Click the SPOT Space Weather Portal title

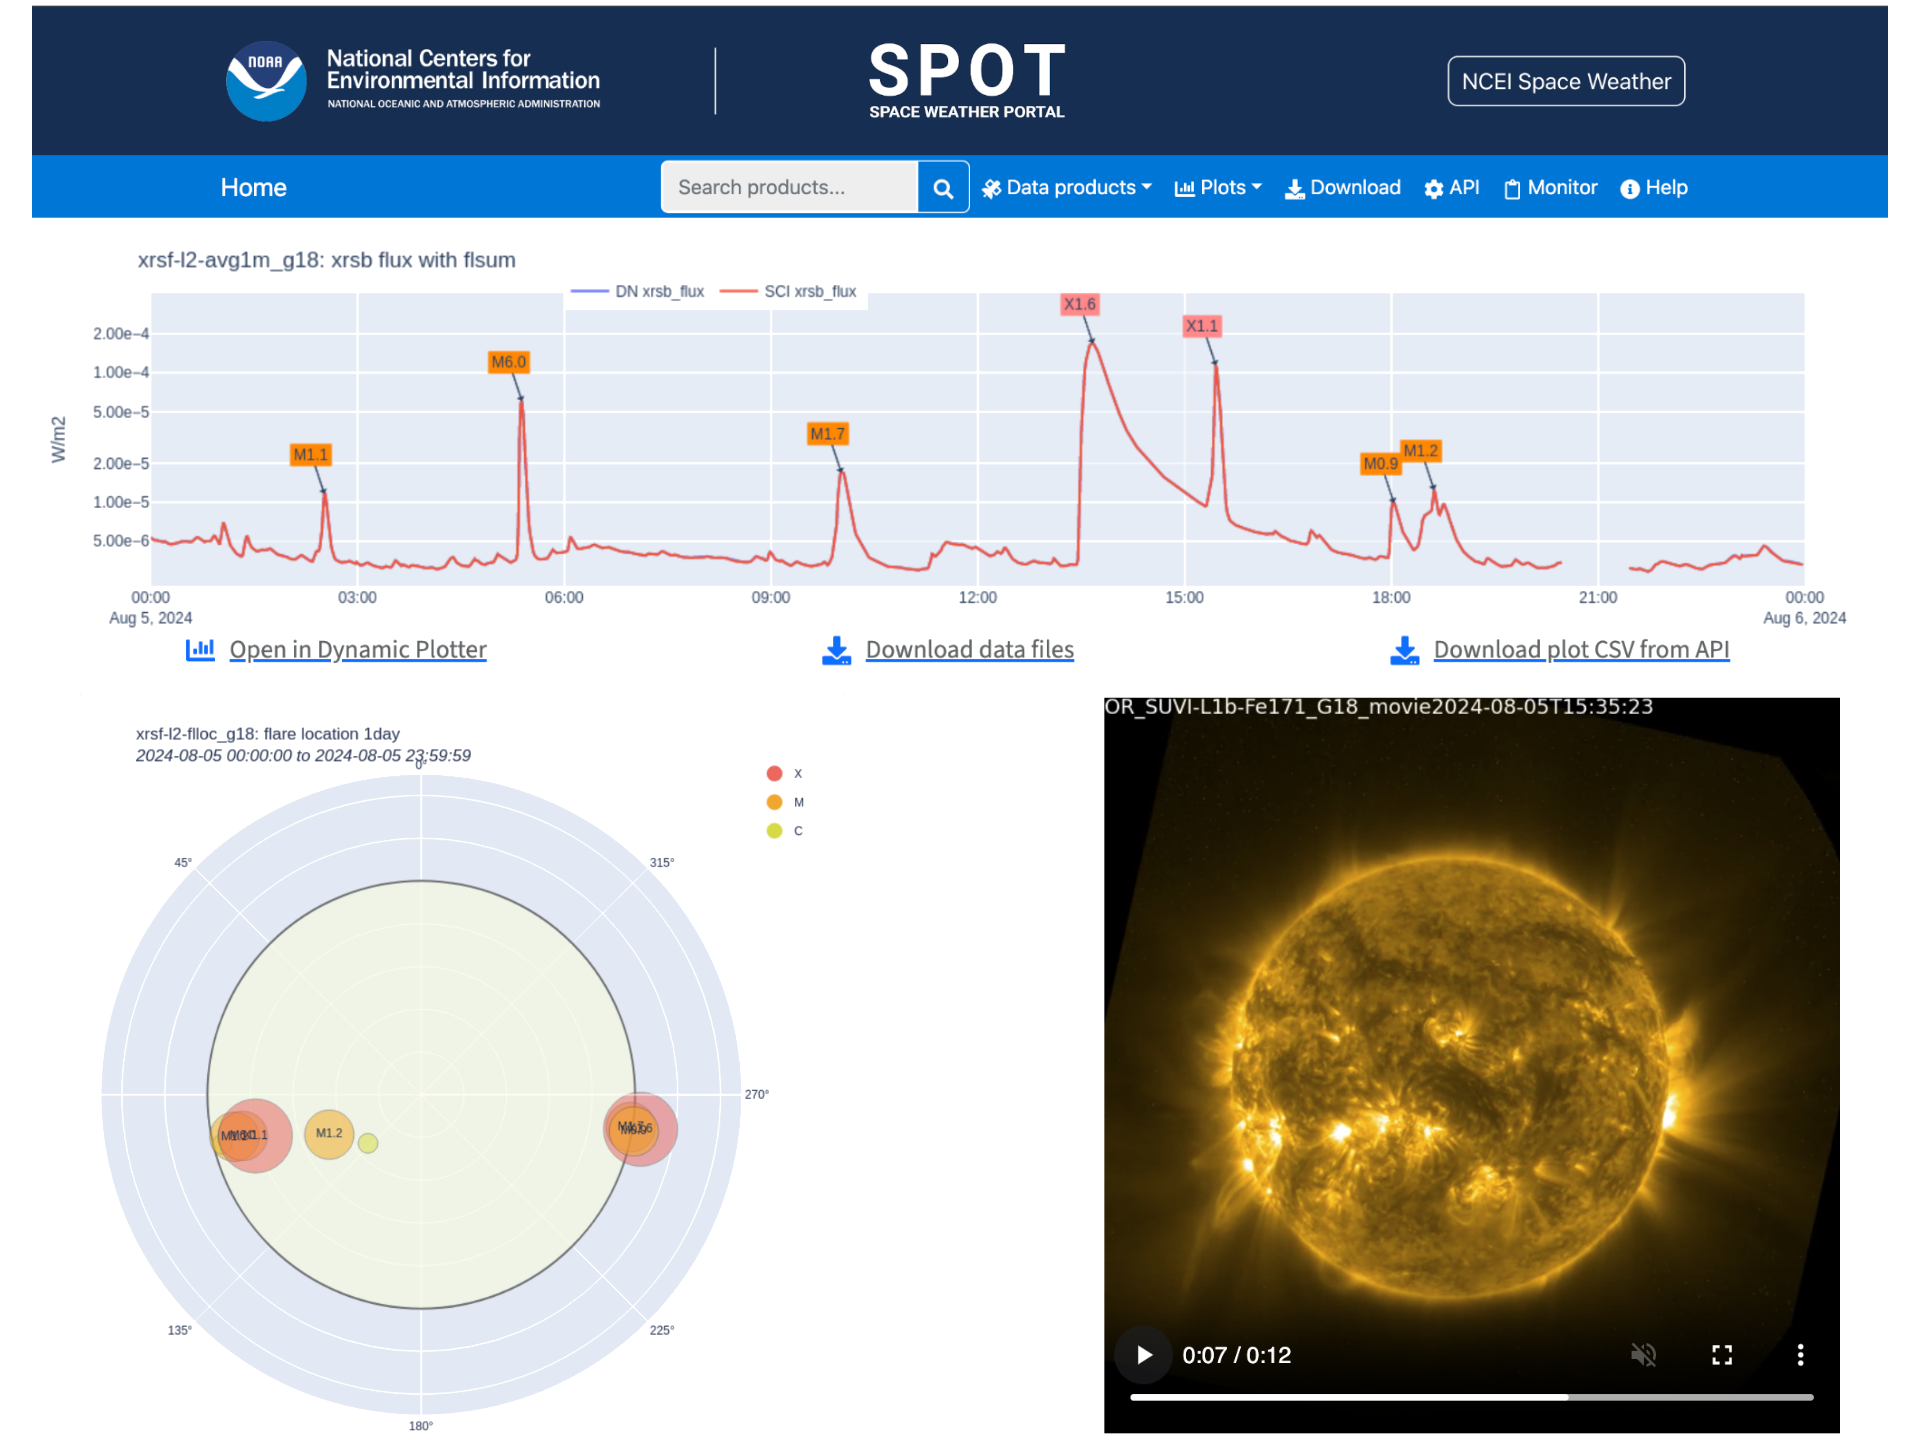(967, 81)
